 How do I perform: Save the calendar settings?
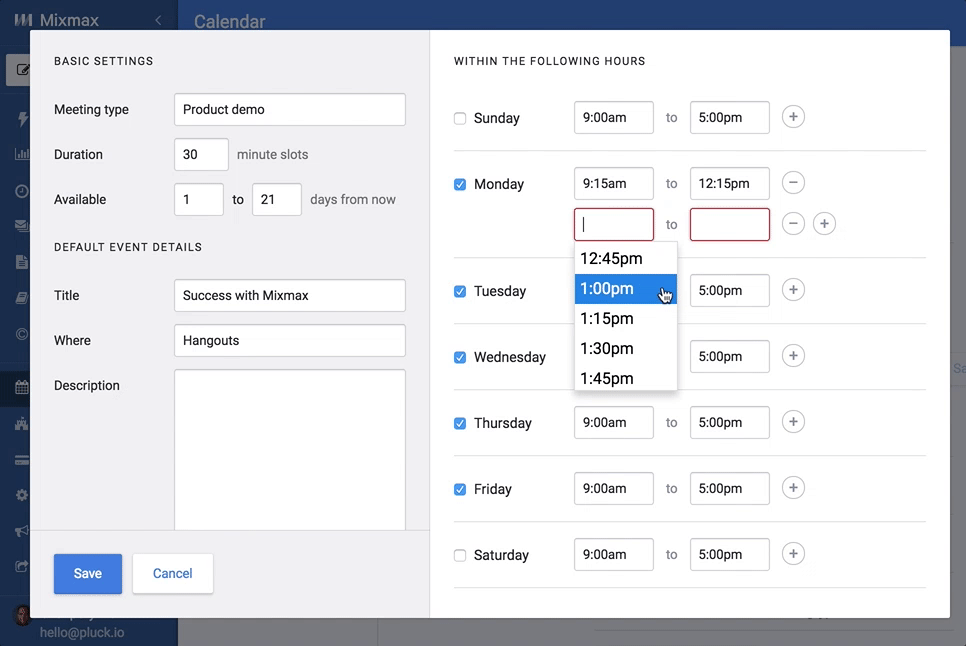87,573
